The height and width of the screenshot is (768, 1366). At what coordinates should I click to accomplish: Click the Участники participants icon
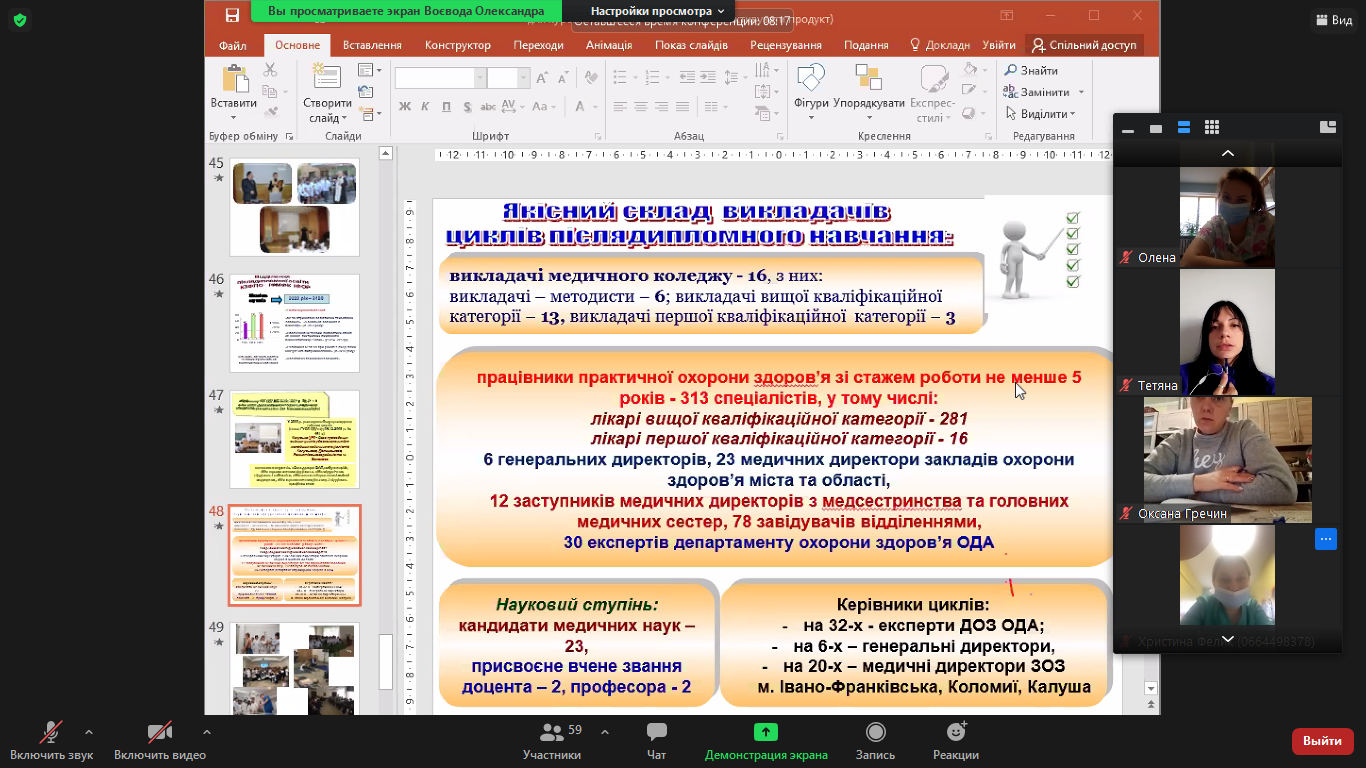point(551,733)
